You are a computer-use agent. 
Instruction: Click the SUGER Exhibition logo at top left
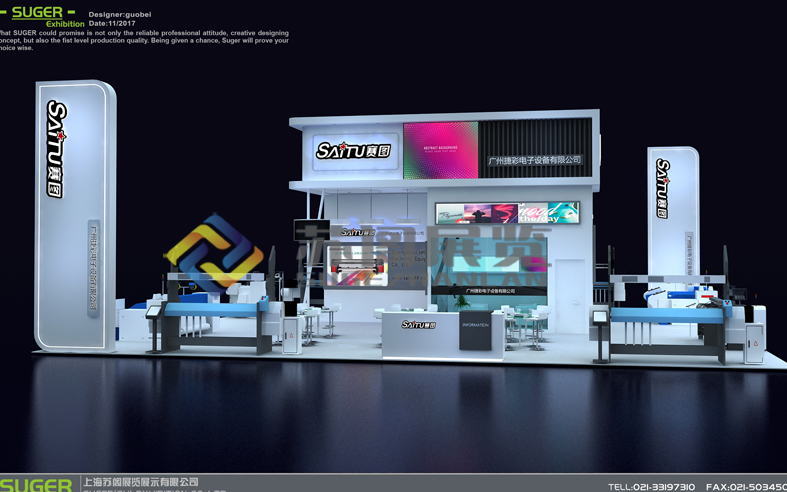point(42,16)
